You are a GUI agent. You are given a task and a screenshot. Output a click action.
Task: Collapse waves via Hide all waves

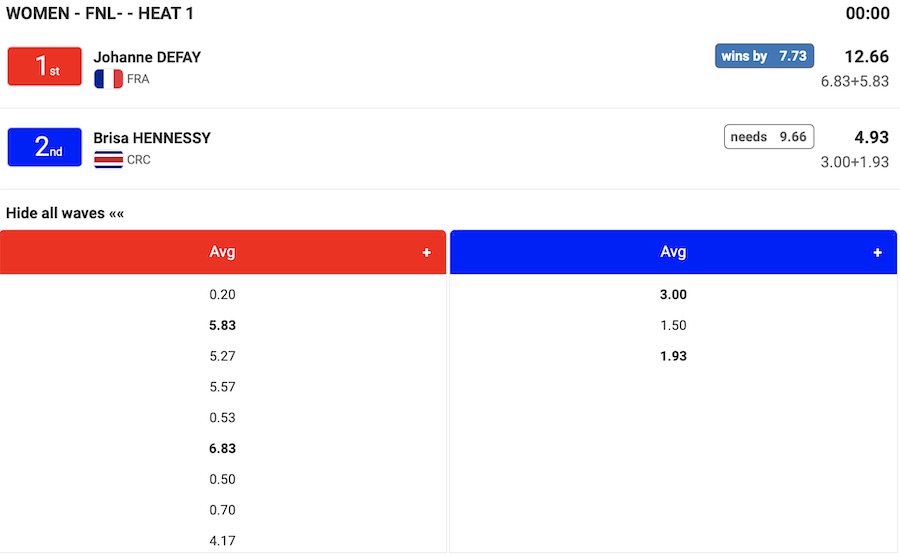tap(65, 213)
